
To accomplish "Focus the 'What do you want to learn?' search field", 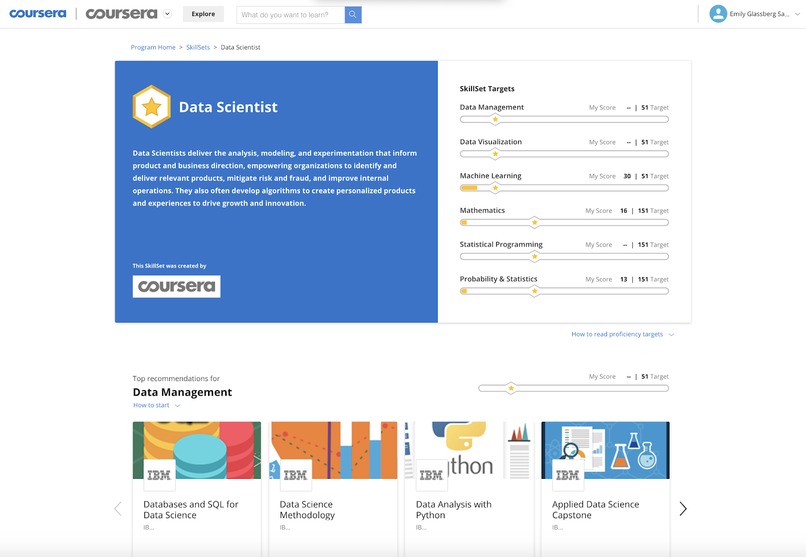I will coord(290,14).
